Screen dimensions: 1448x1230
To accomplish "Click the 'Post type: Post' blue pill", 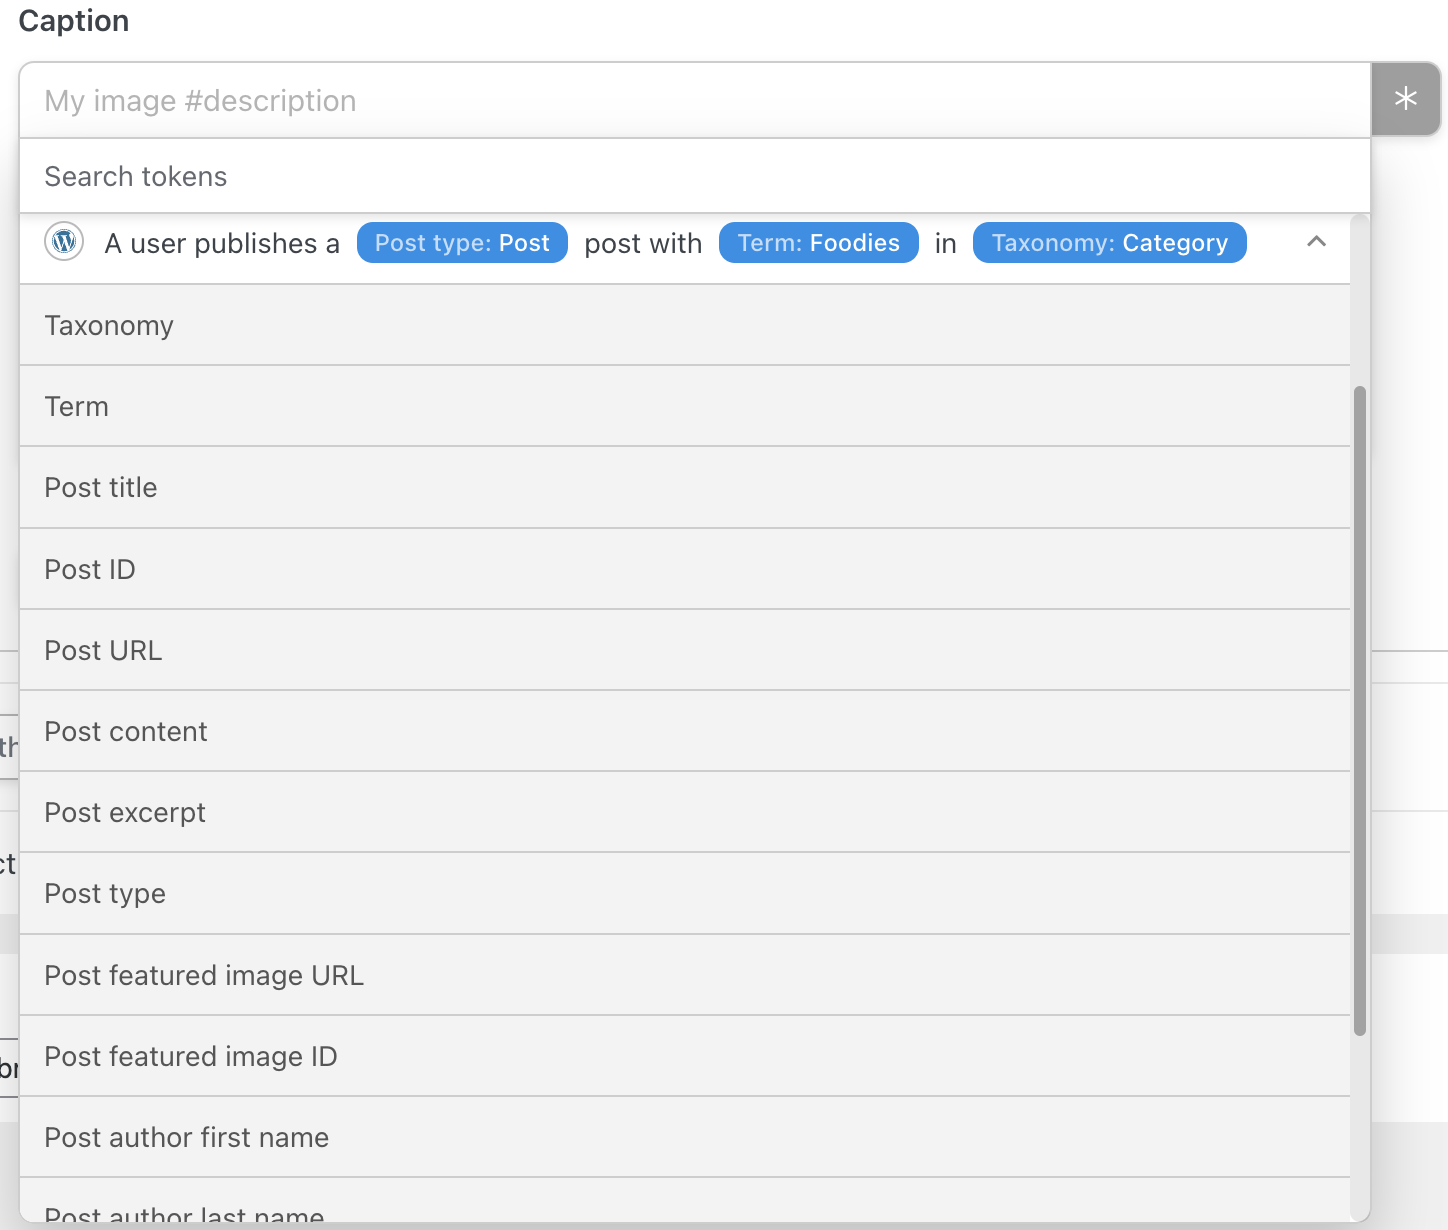I will tap(462, 243).
